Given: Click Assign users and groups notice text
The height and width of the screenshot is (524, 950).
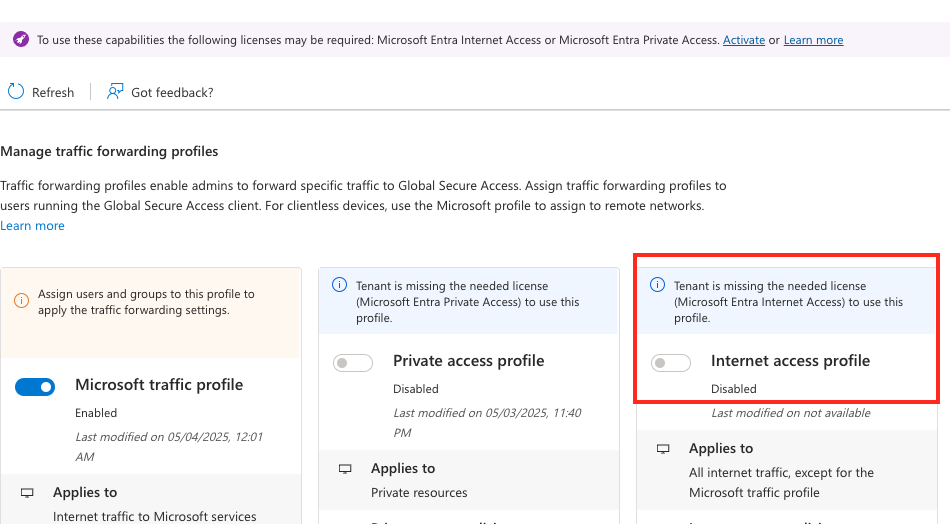Looking at the screenshot, I should click(x=146, y=302).
